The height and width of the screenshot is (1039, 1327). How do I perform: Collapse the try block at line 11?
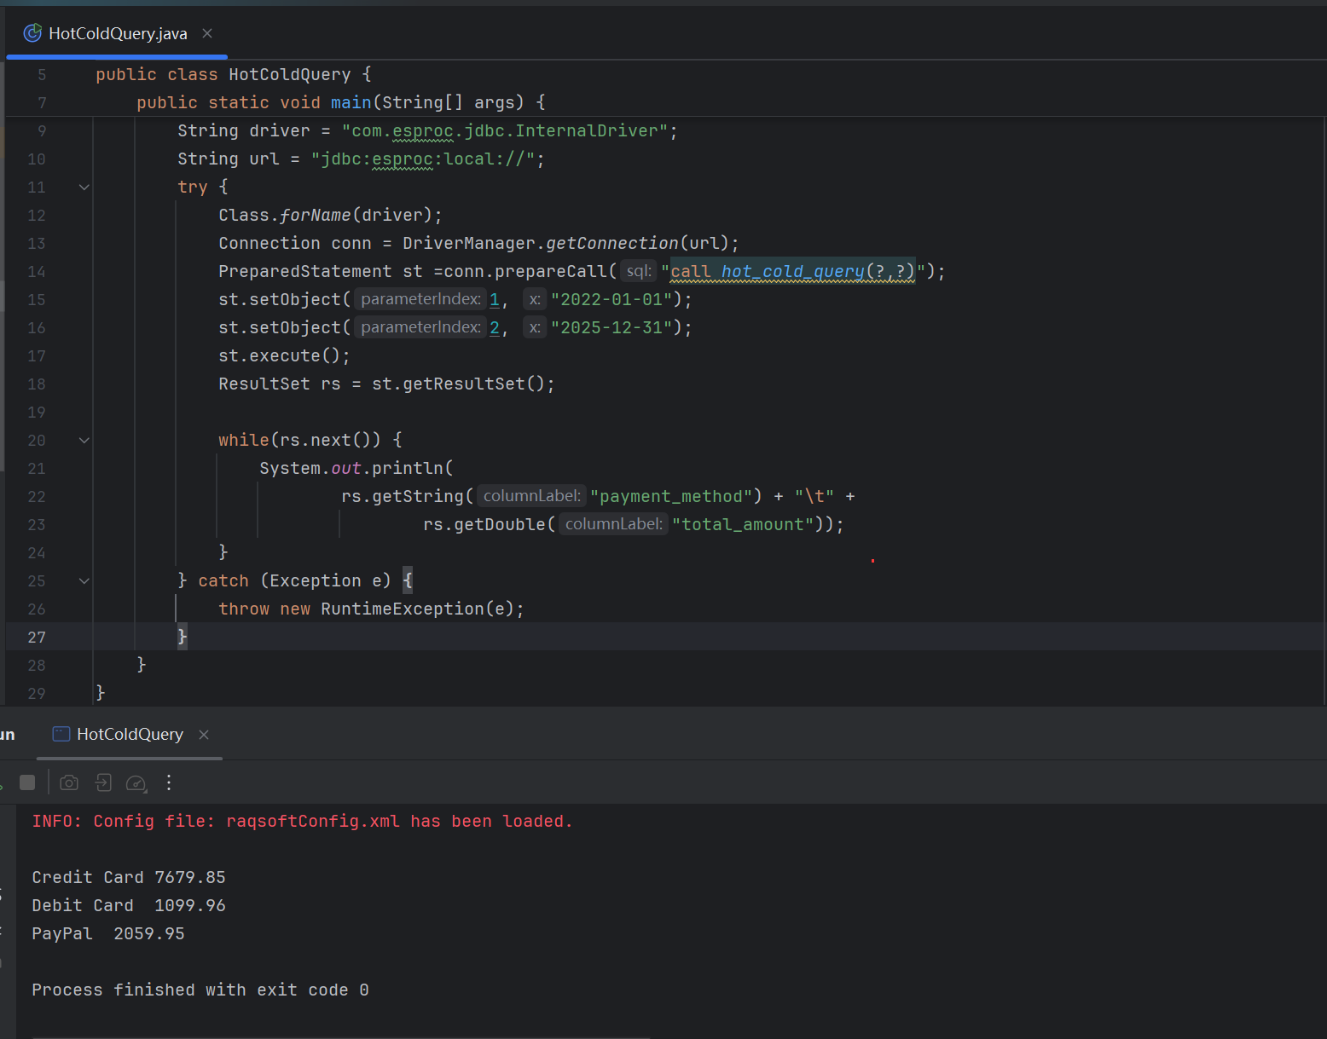click(84, 187)
